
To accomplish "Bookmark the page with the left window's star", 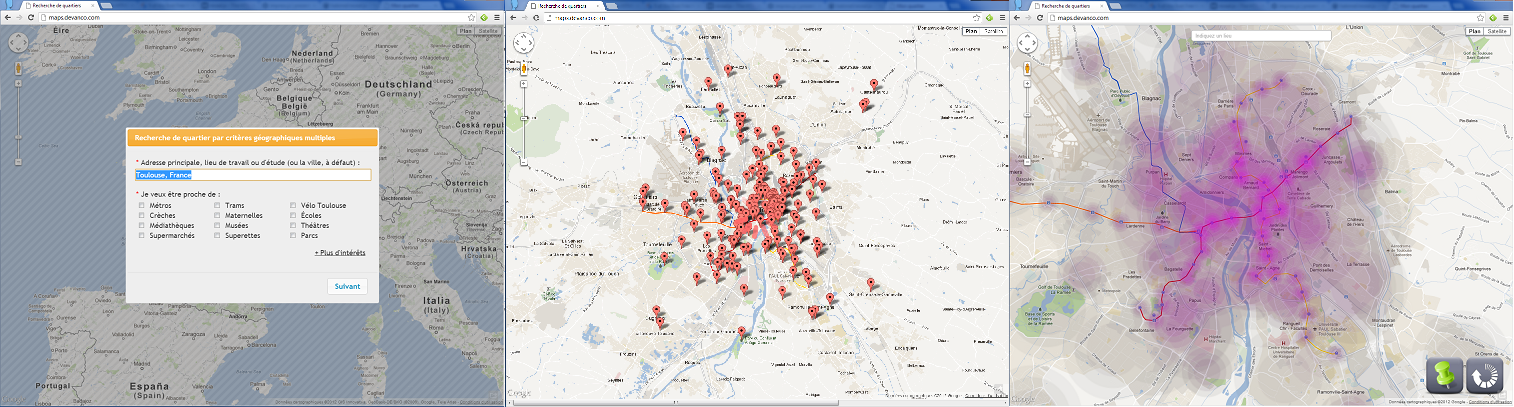I will click(471, 17).
